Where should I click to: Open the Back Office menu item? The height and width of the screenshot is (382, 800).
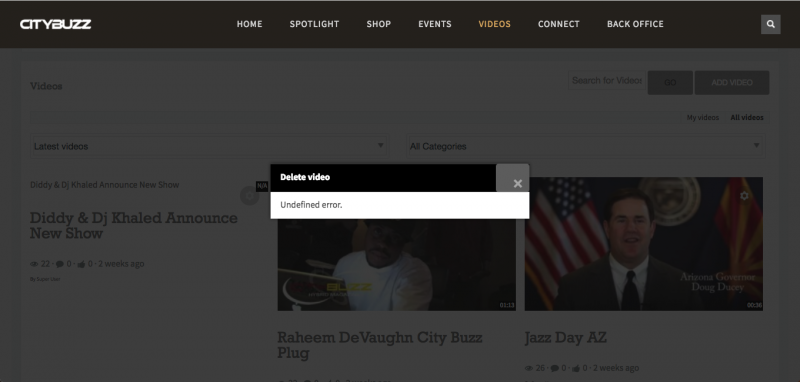635,24
